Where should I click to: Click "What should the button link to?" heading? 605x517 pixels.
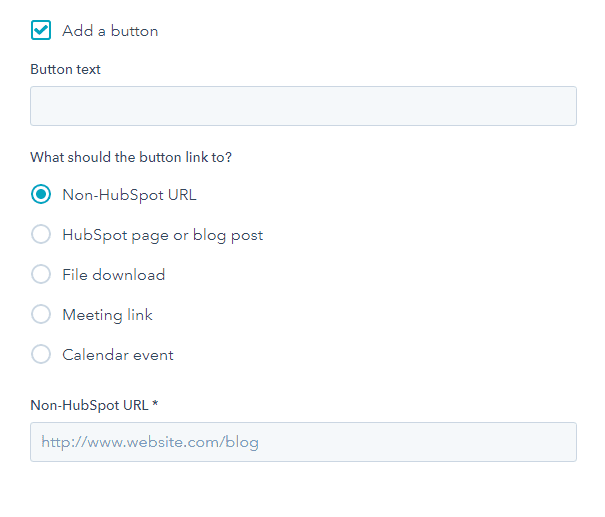click(x=138, y=157)
